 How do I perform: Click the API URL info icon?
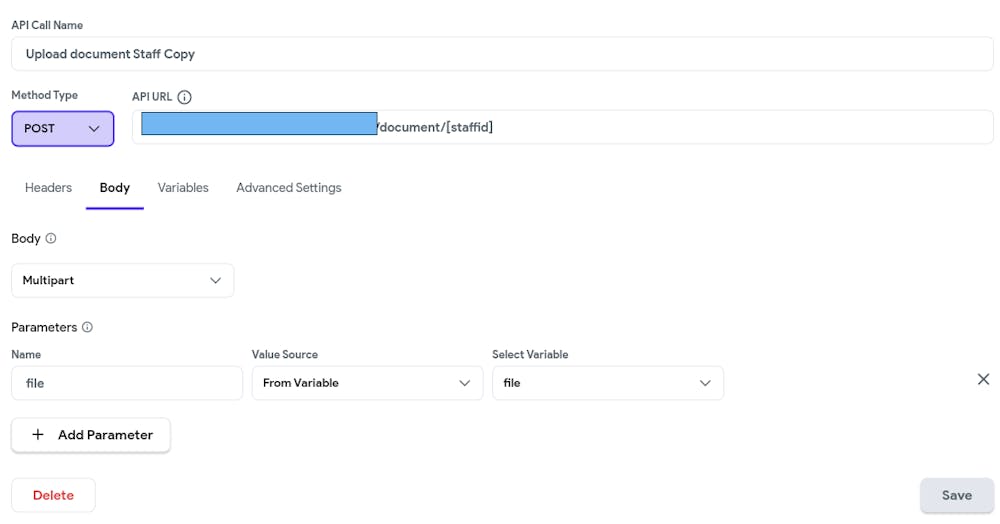click(x=184, y=97)
